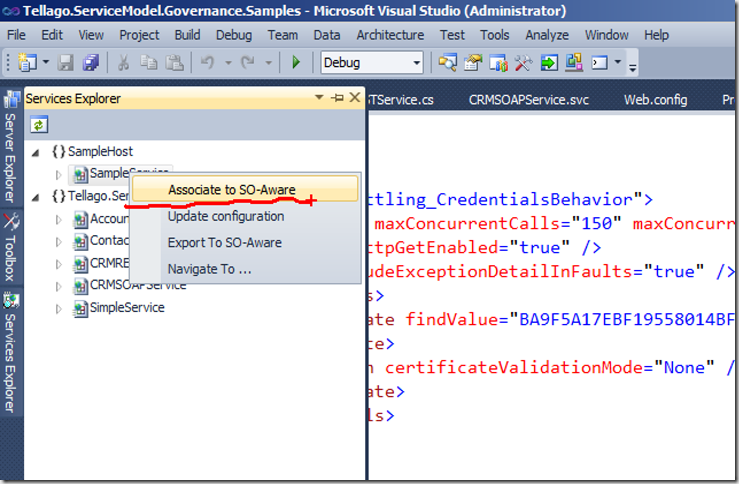Click the Copy toolbar icon
This screenshot has height=484, width=739.
pyautogui.click(x=149, y=62)
